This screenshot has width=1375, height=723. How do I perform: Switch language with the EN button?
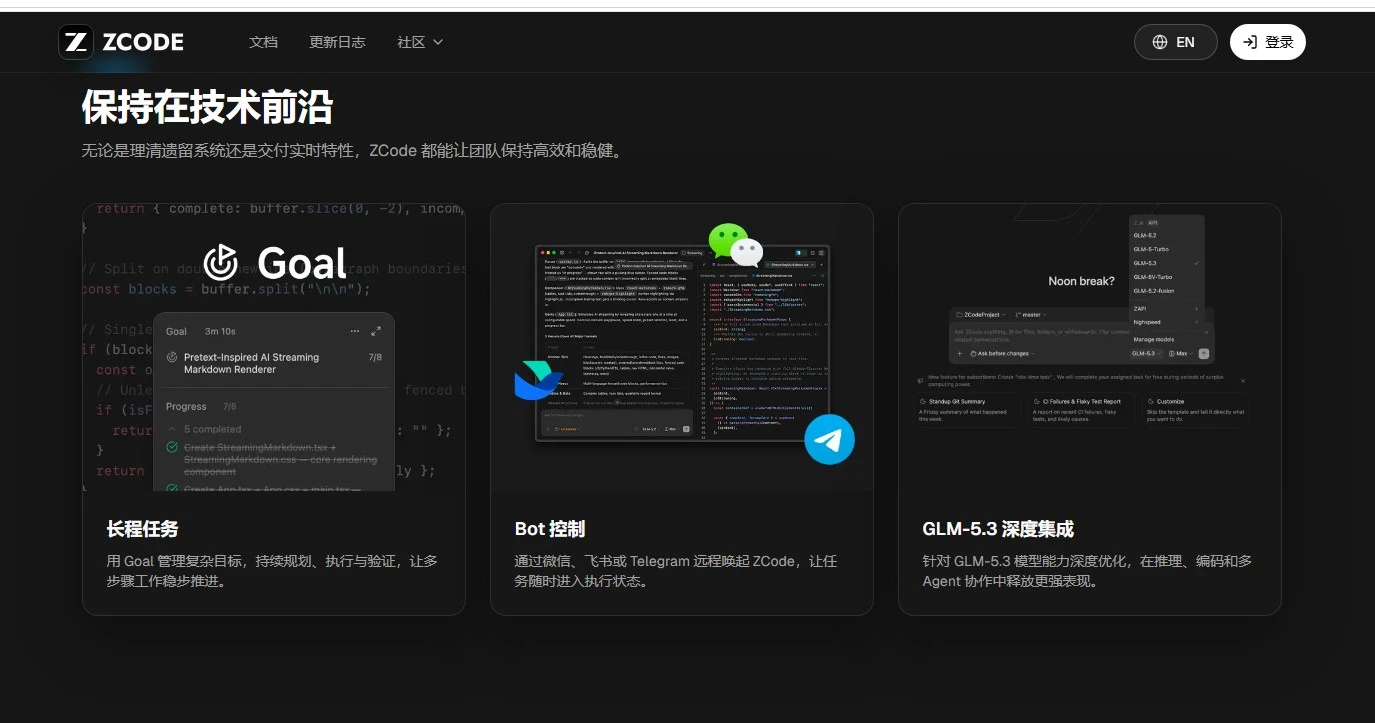pyautogui.click(x=1175, y=42)
